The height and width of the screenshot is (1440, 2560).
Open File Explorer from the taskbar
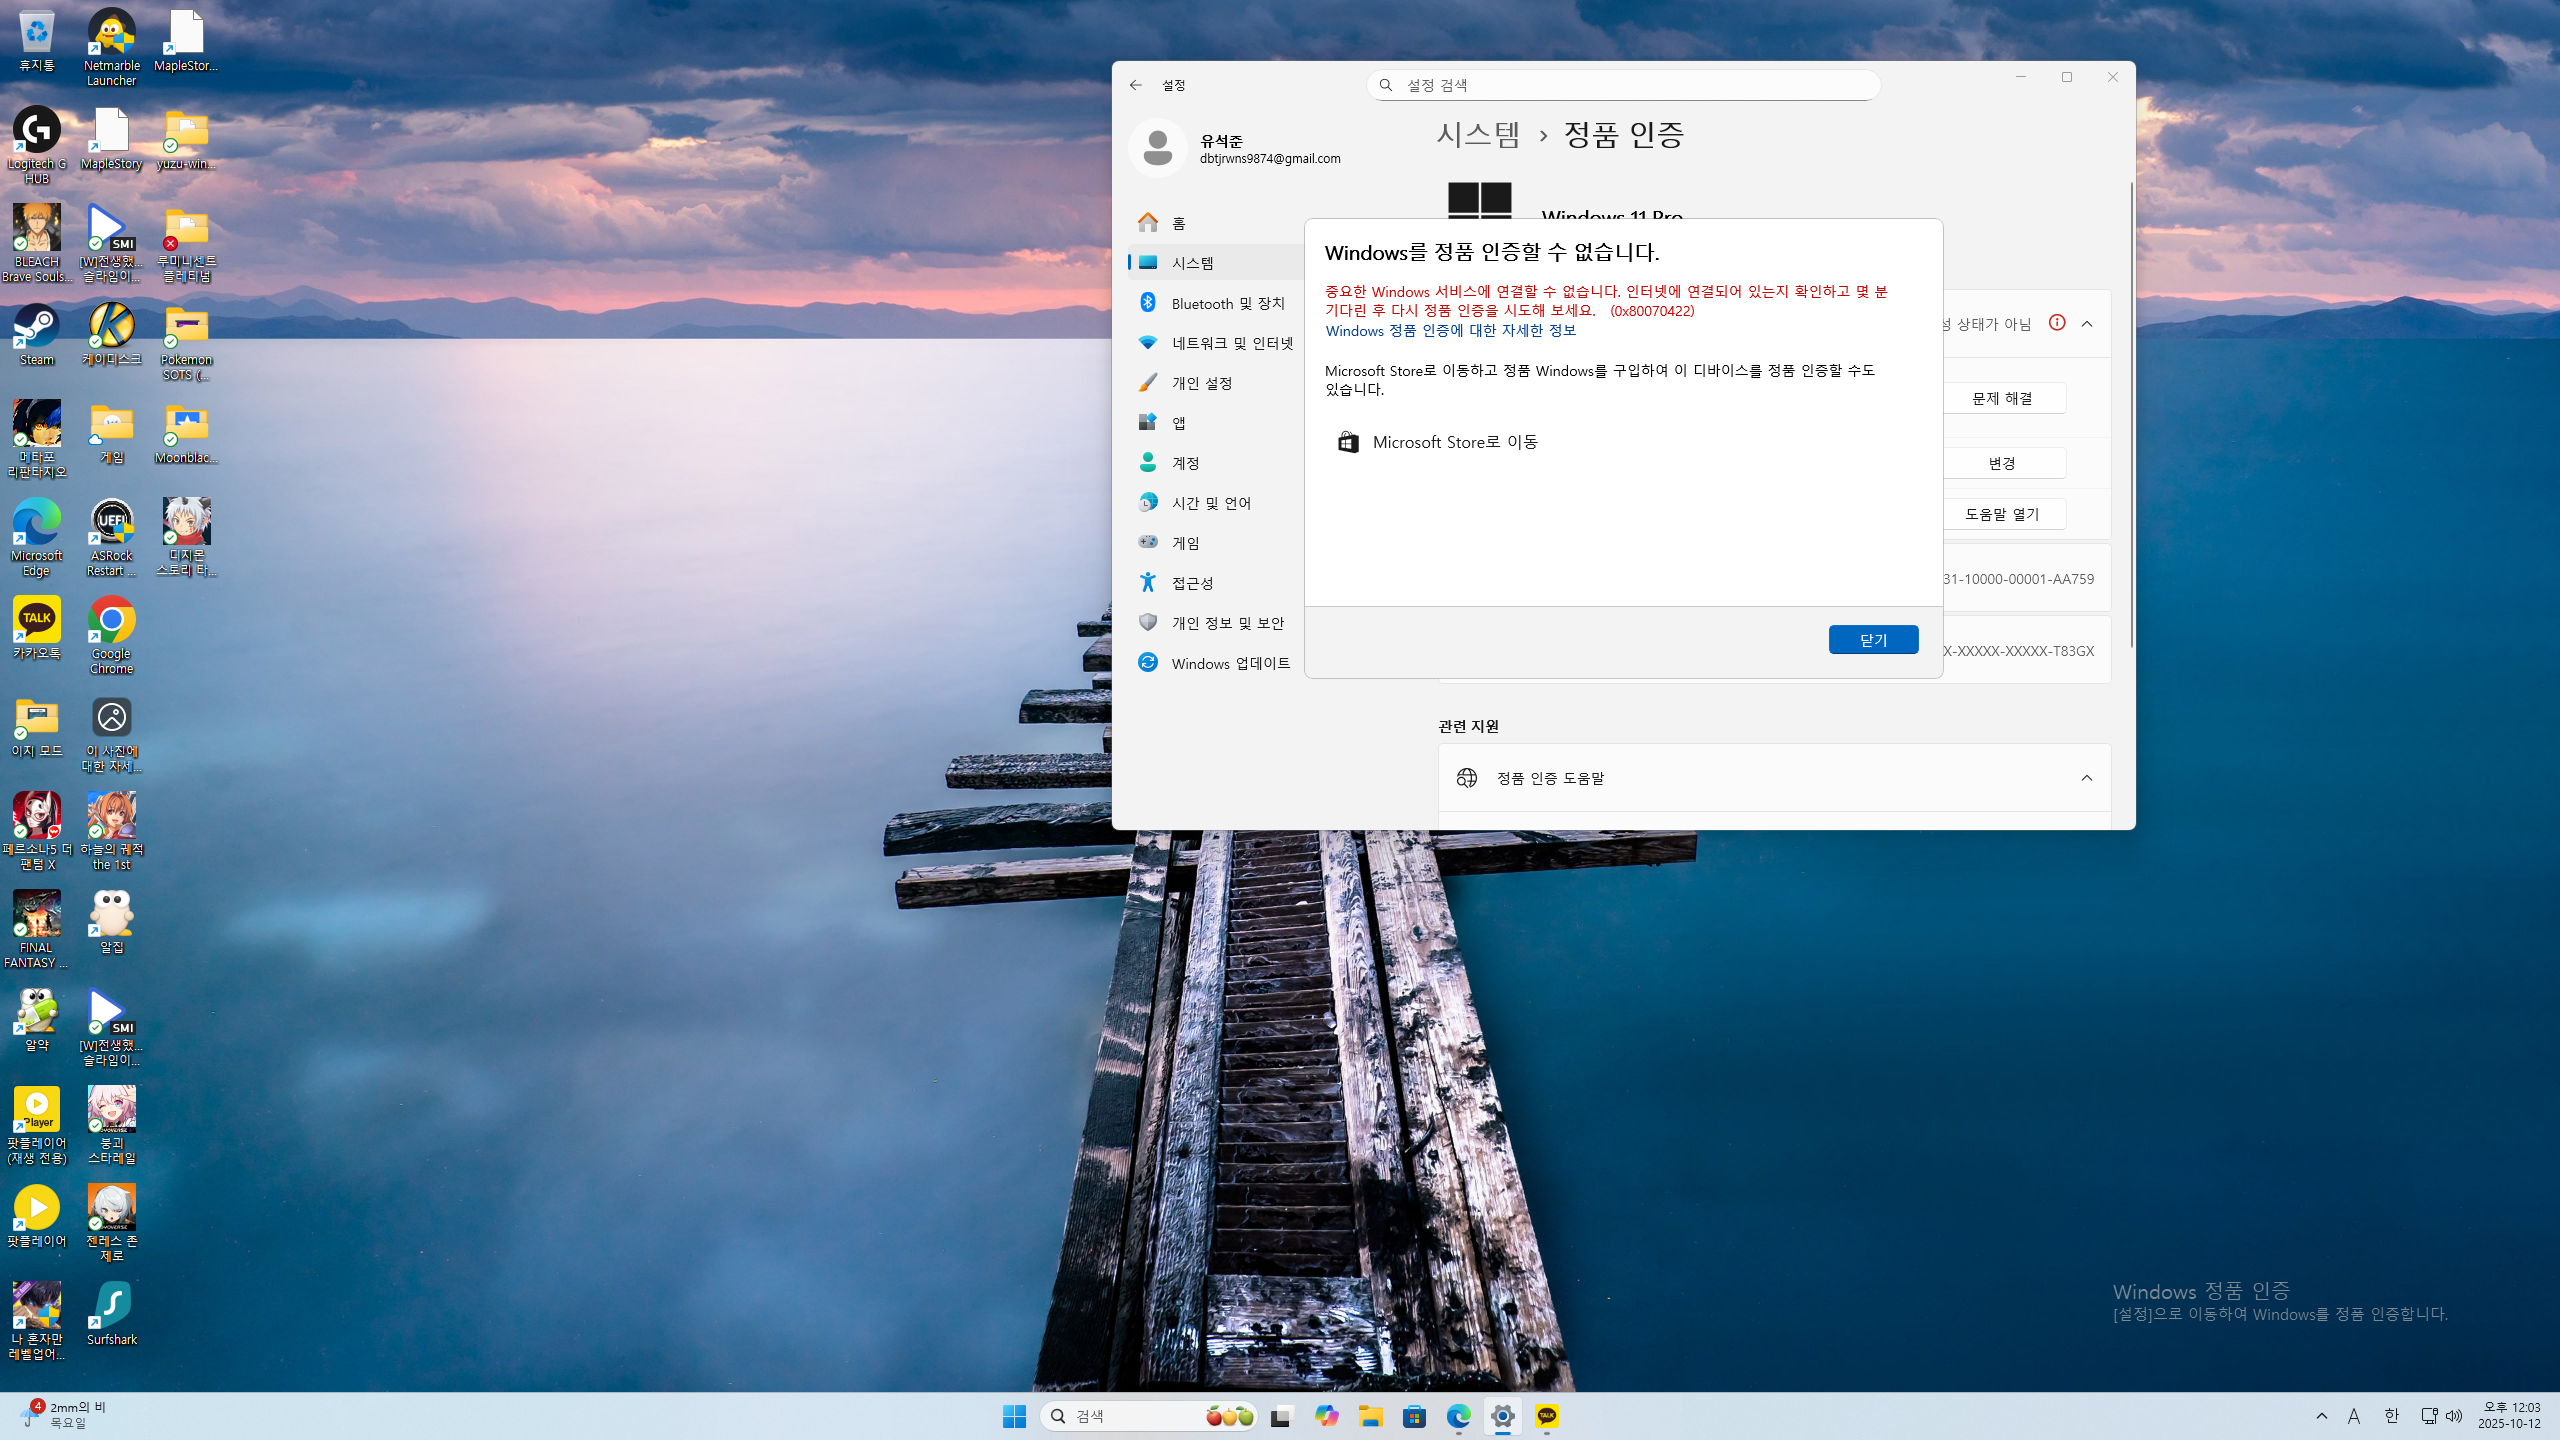1370,1416
